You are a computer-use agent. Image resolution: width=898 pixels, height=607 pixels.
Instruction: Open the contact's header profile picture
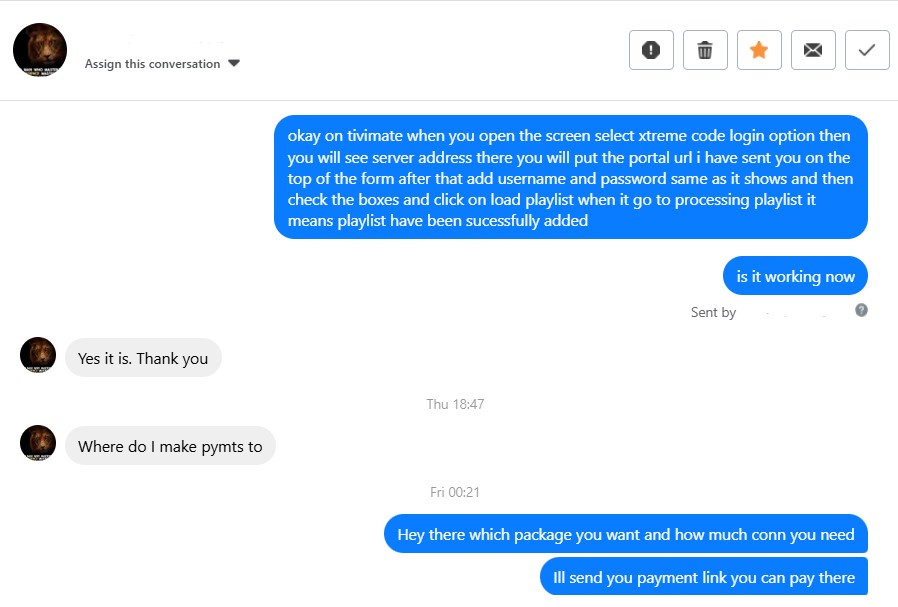tap(40, 50)
